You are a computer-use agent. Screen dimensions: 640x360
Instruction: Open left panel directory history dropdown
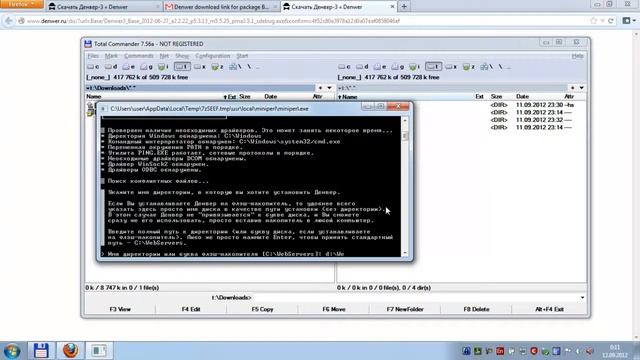(x=329, y=88)
